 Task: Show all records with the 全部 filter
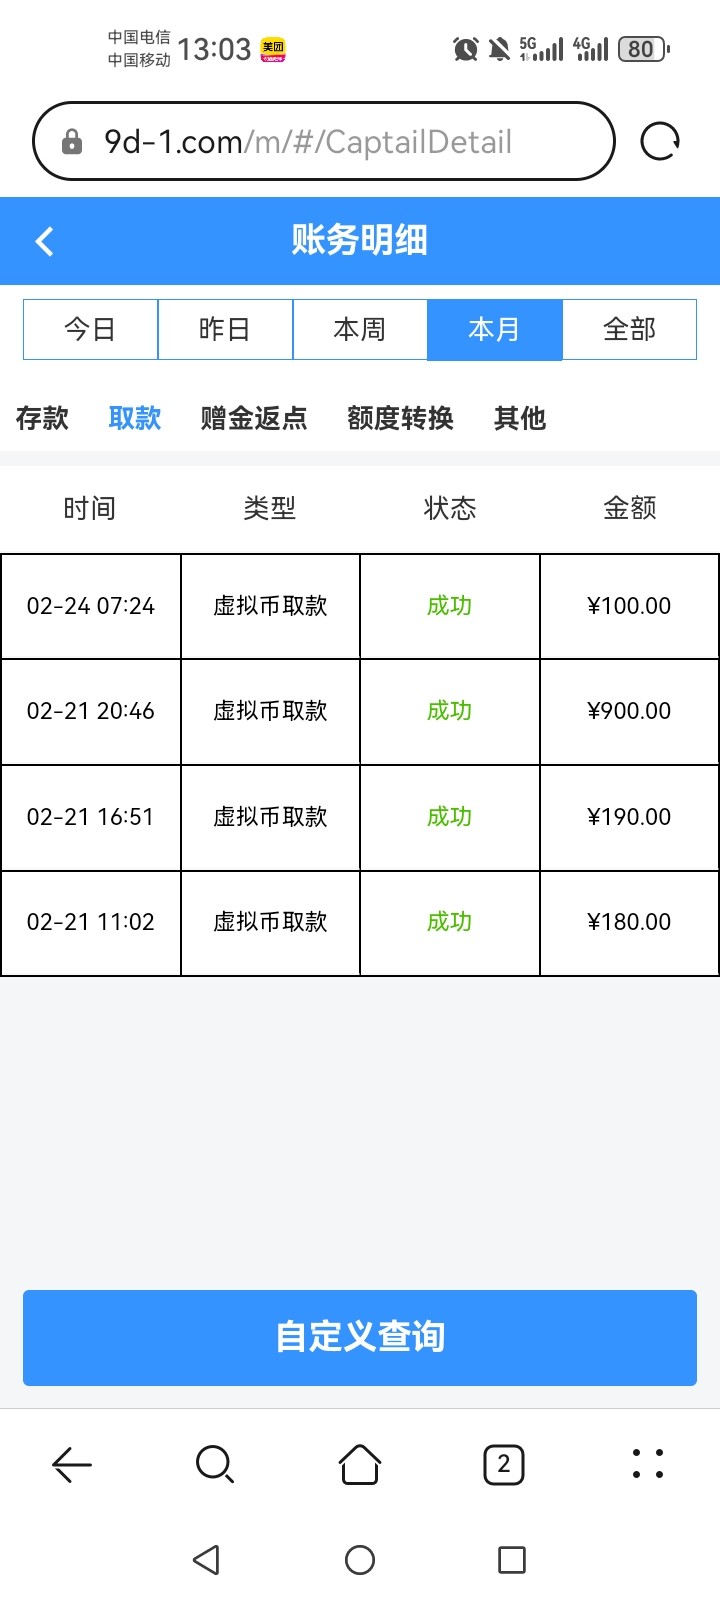(x=630, y=329)
